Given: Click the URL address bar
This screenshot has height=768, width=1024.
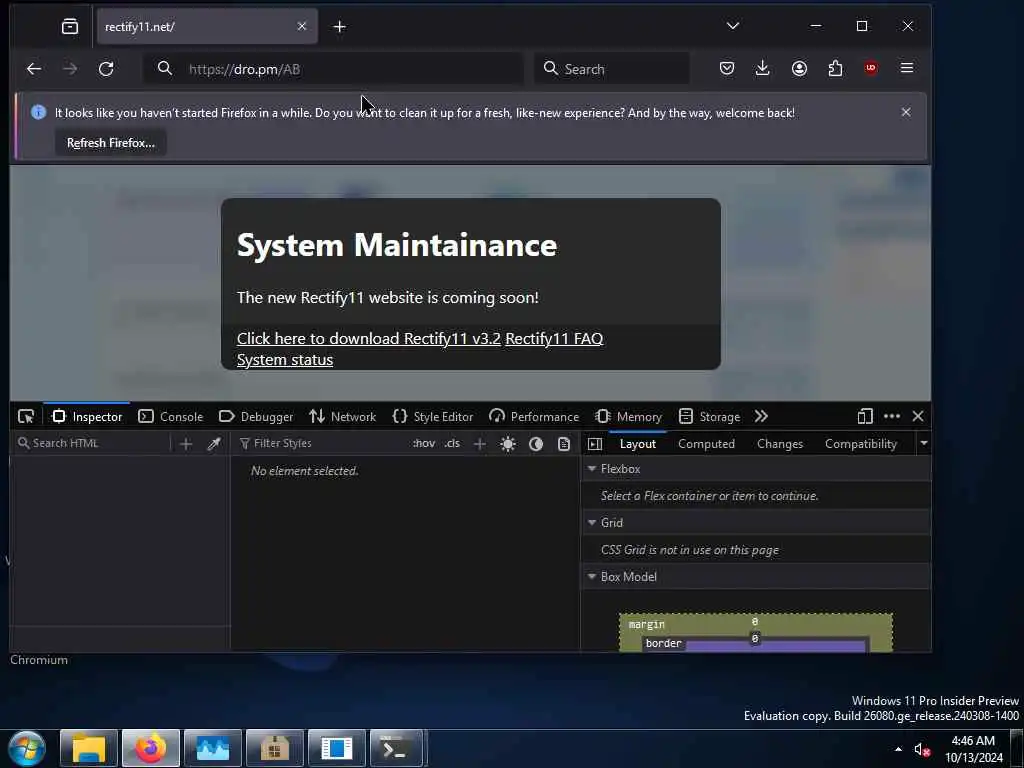Looking at the screenshot, I should [333, 69].
